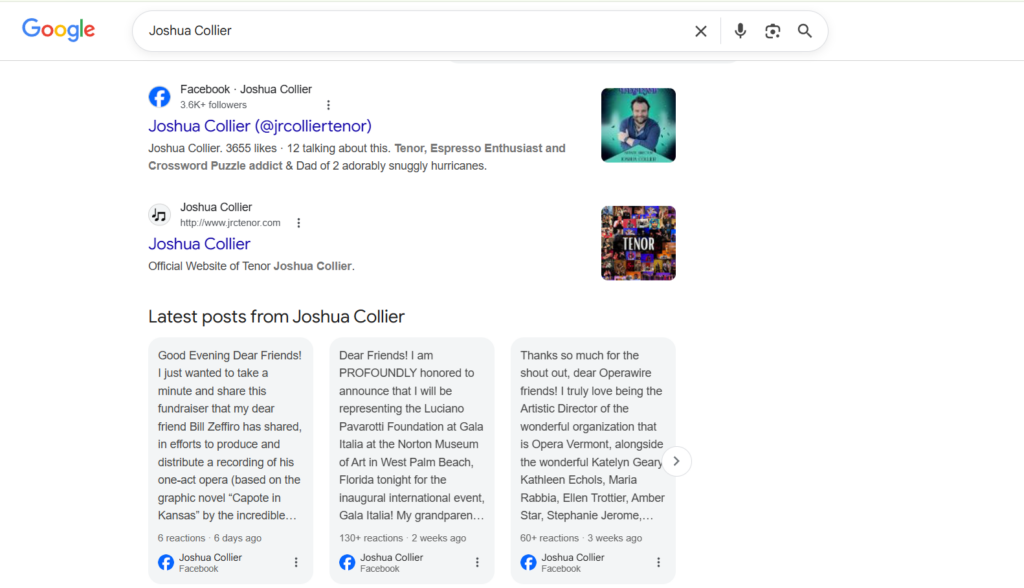Click 'Facebook · Joshua Collier' source label
The height and width of the screenshot is (588, 1024).
[246, 90]
